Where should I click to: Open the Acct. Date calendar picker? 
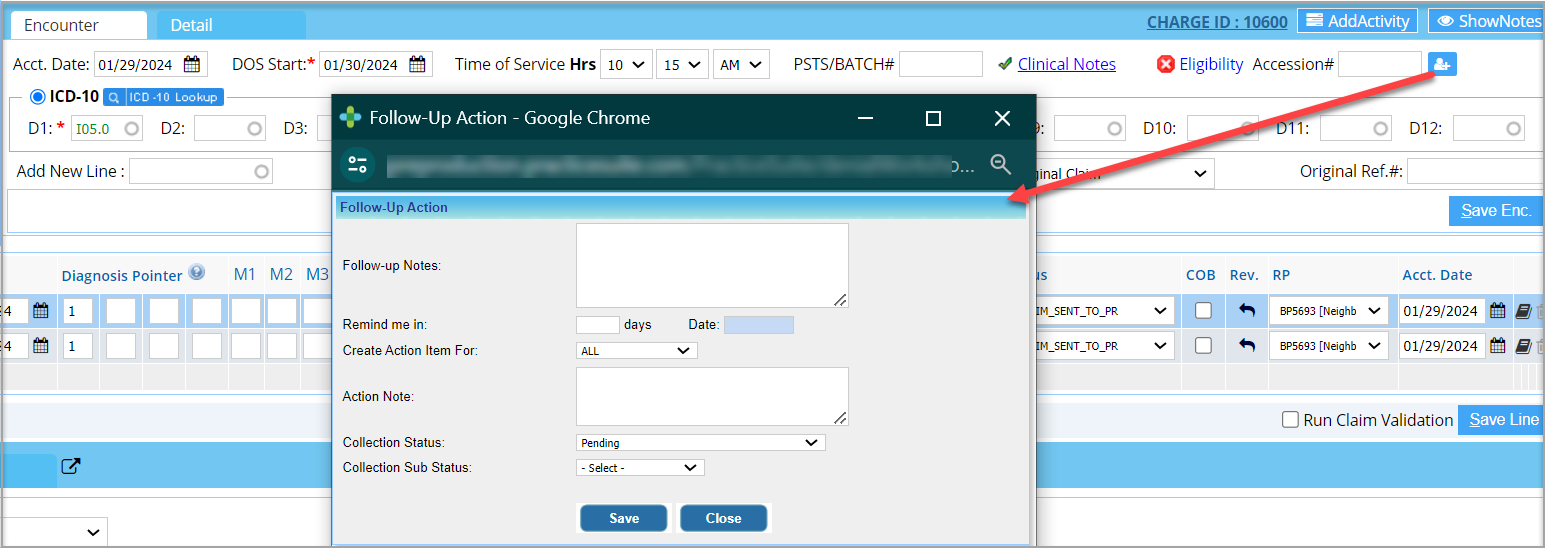pyautogui.click(x=191, y=64)
